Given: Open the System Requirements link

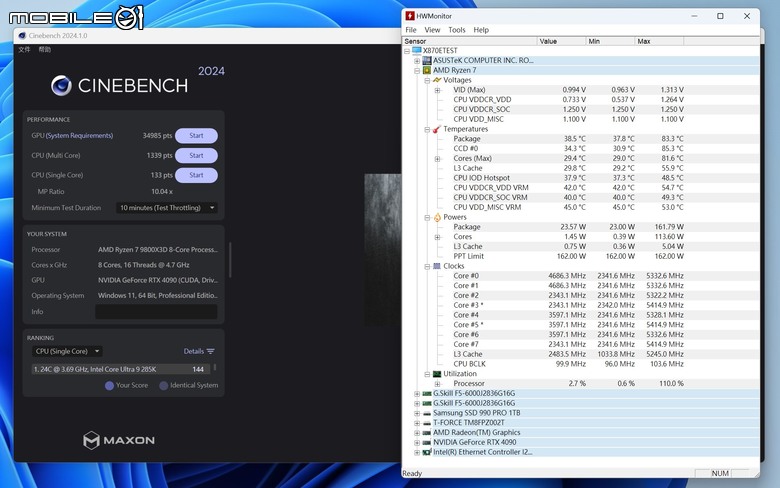Looking at the screenshot, I should pos(79,135).
